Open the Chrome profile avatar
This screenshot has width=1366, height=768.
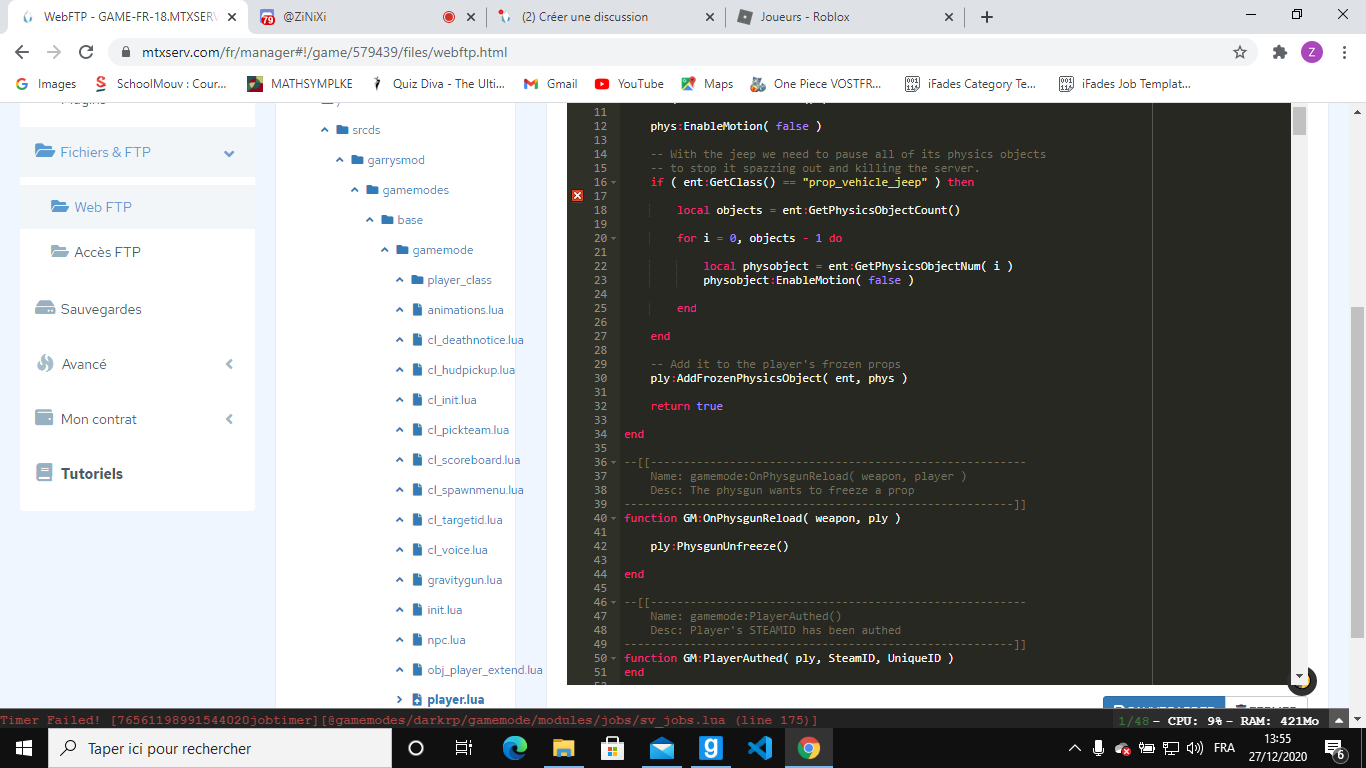pyautogui.click(x=1312, y=52)
